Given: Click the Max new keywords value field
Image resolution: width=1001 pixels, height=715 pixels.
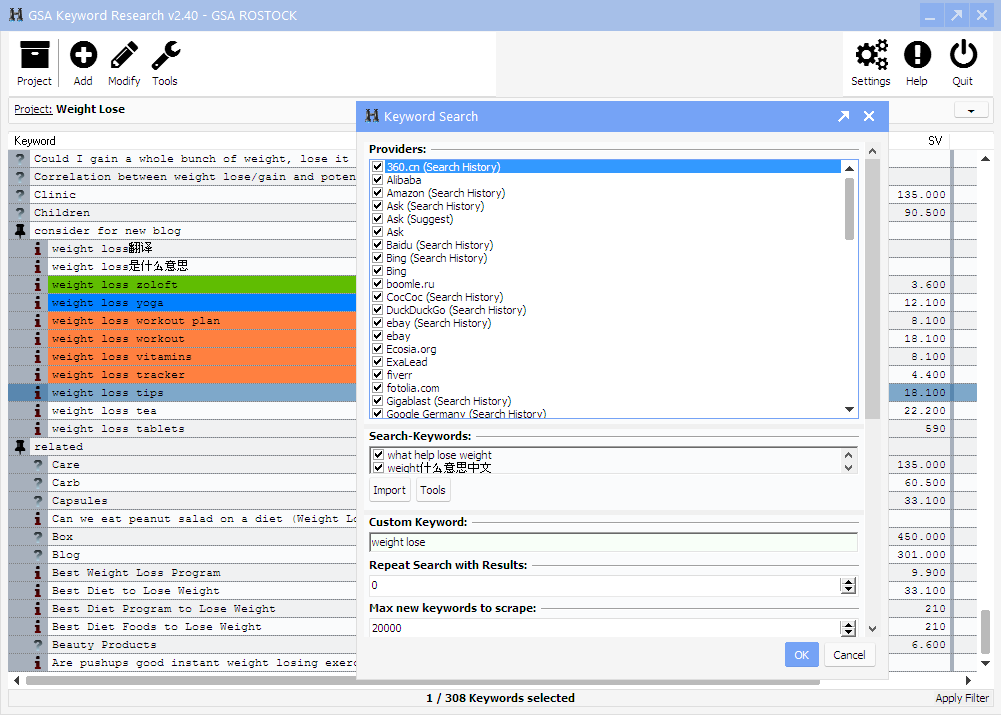Looking at the screenshot, I should coord(605,628).
